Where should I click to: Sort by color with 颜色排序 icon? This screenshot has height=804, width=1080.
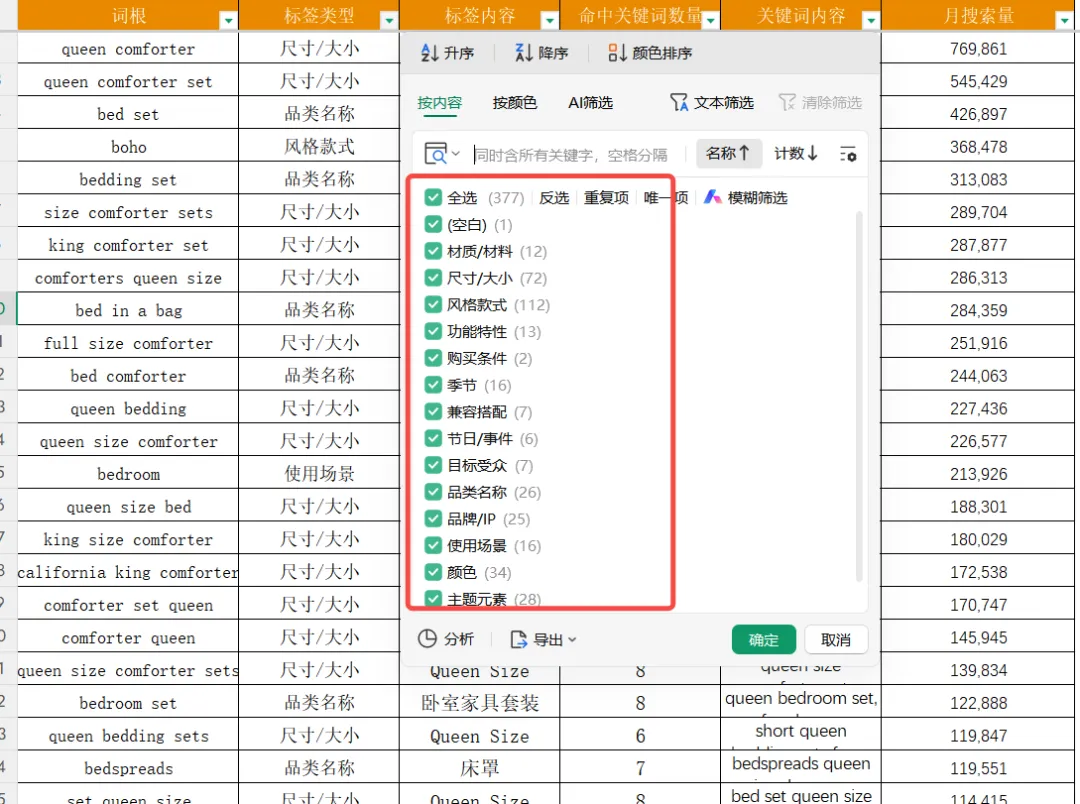coord(616,53)
